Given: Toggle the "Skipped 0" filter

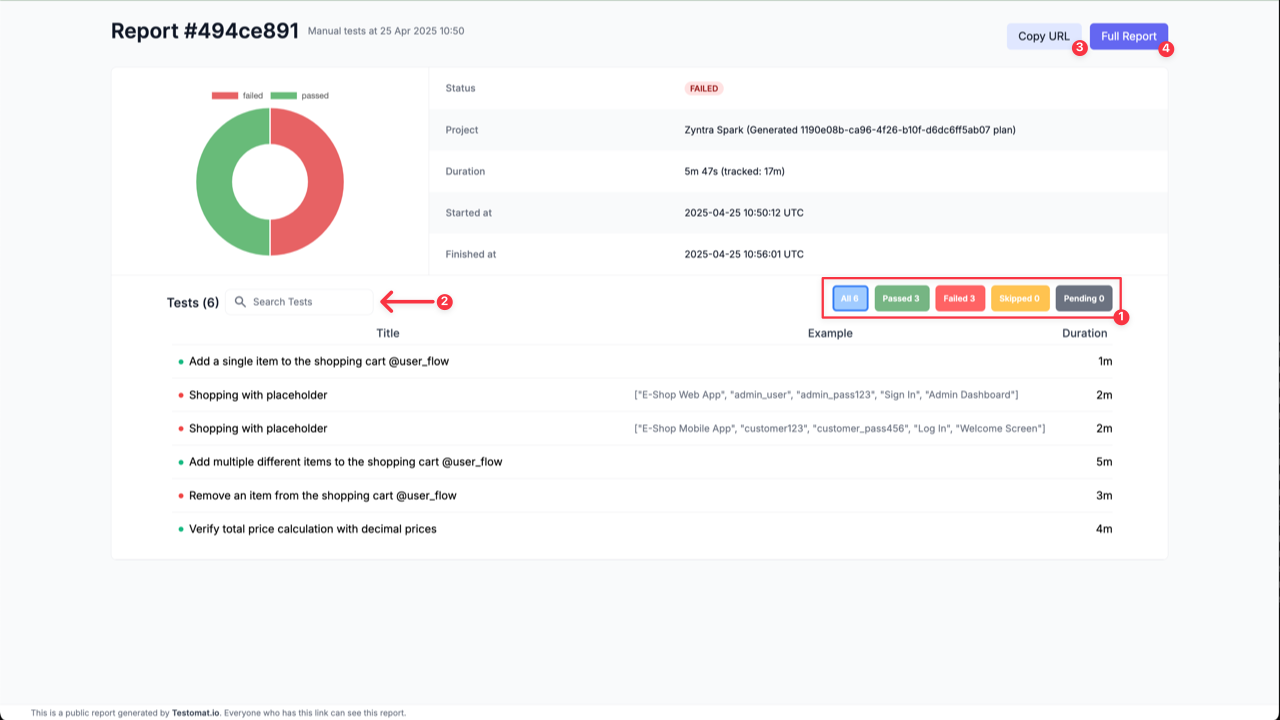Looking at the screenshot, I should [x=1019, y=297].
